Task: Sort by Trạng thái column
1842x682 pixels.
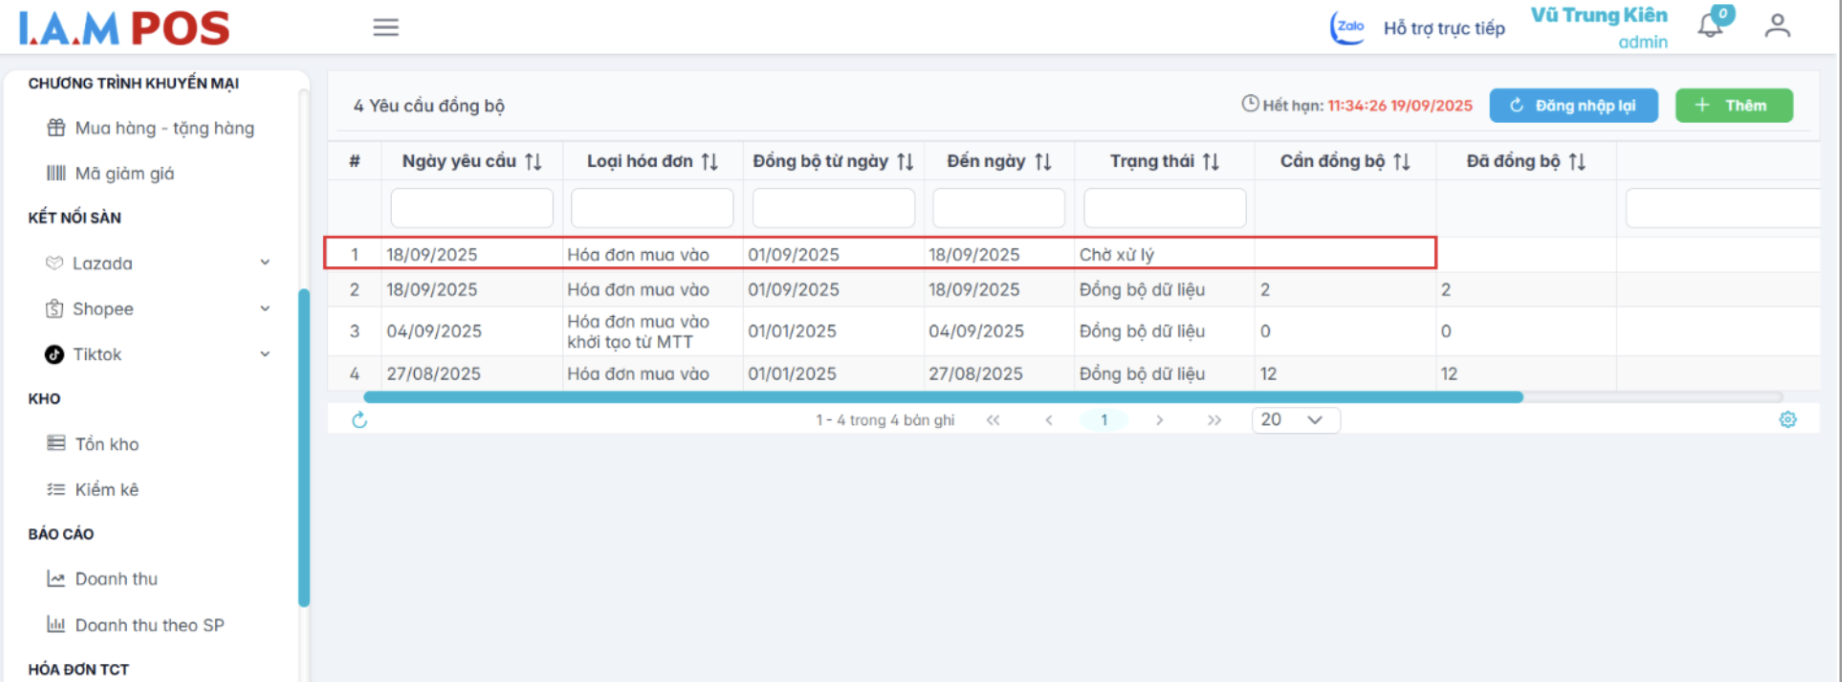Action: pyautogui.click(x=1211, y=162)
